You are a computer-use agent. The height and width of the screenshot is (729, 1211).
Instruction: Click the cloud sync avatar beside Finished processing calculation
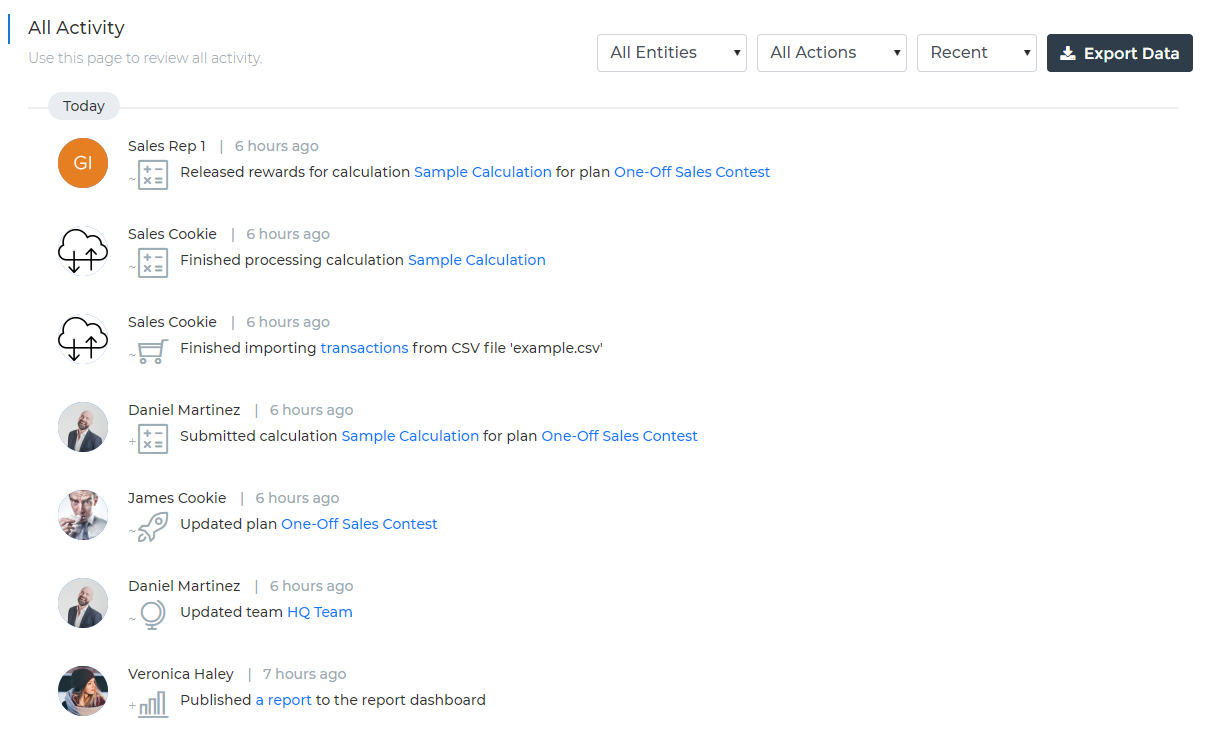tap(83, 251)
